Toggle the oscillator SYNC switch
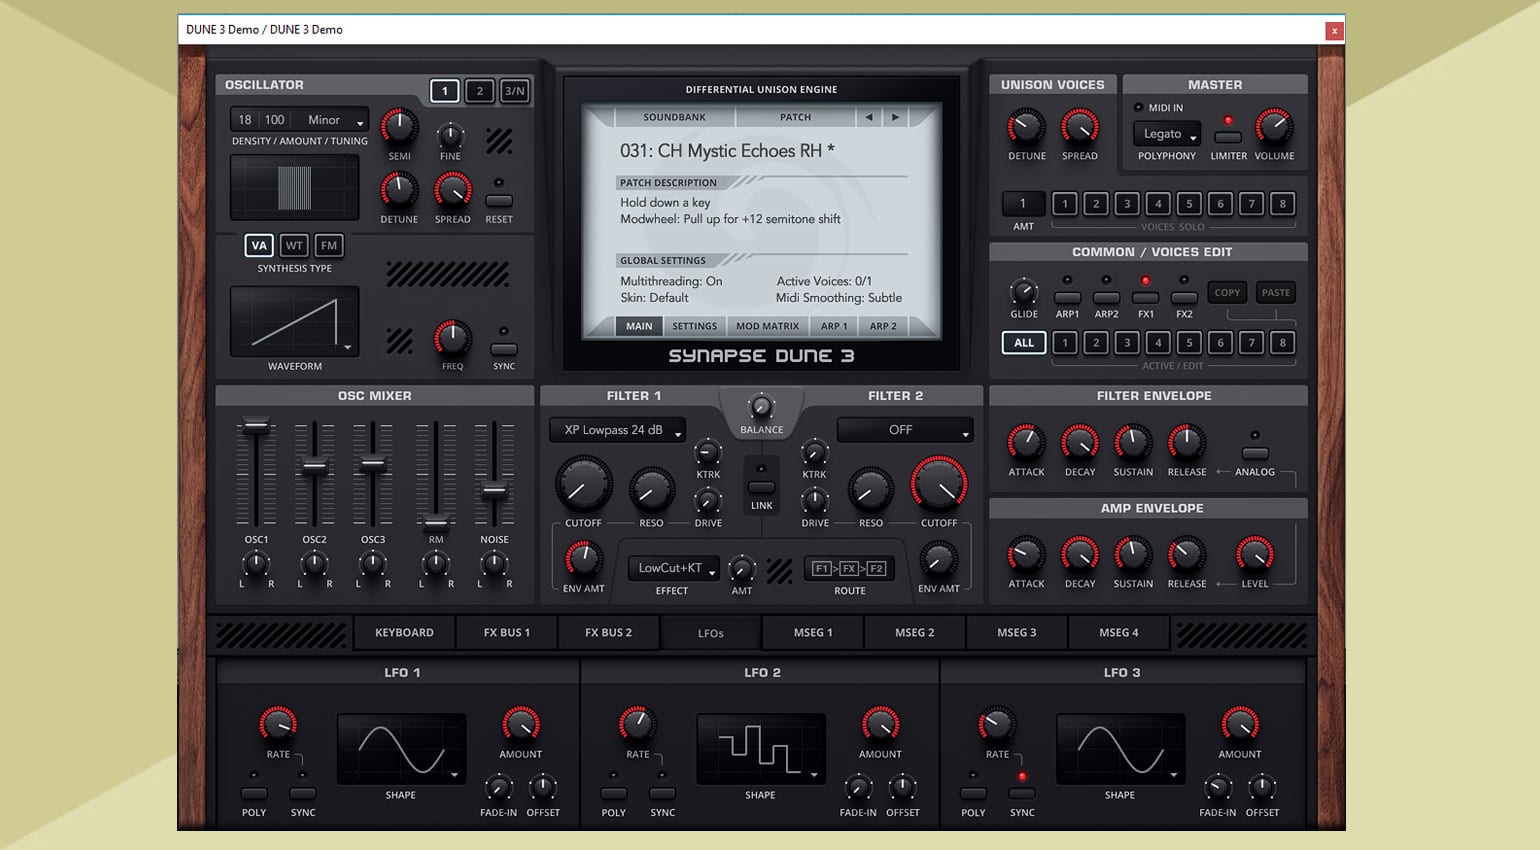Image resolution: width=1540 pixels, height=850 pixels. tap(504, 349)
